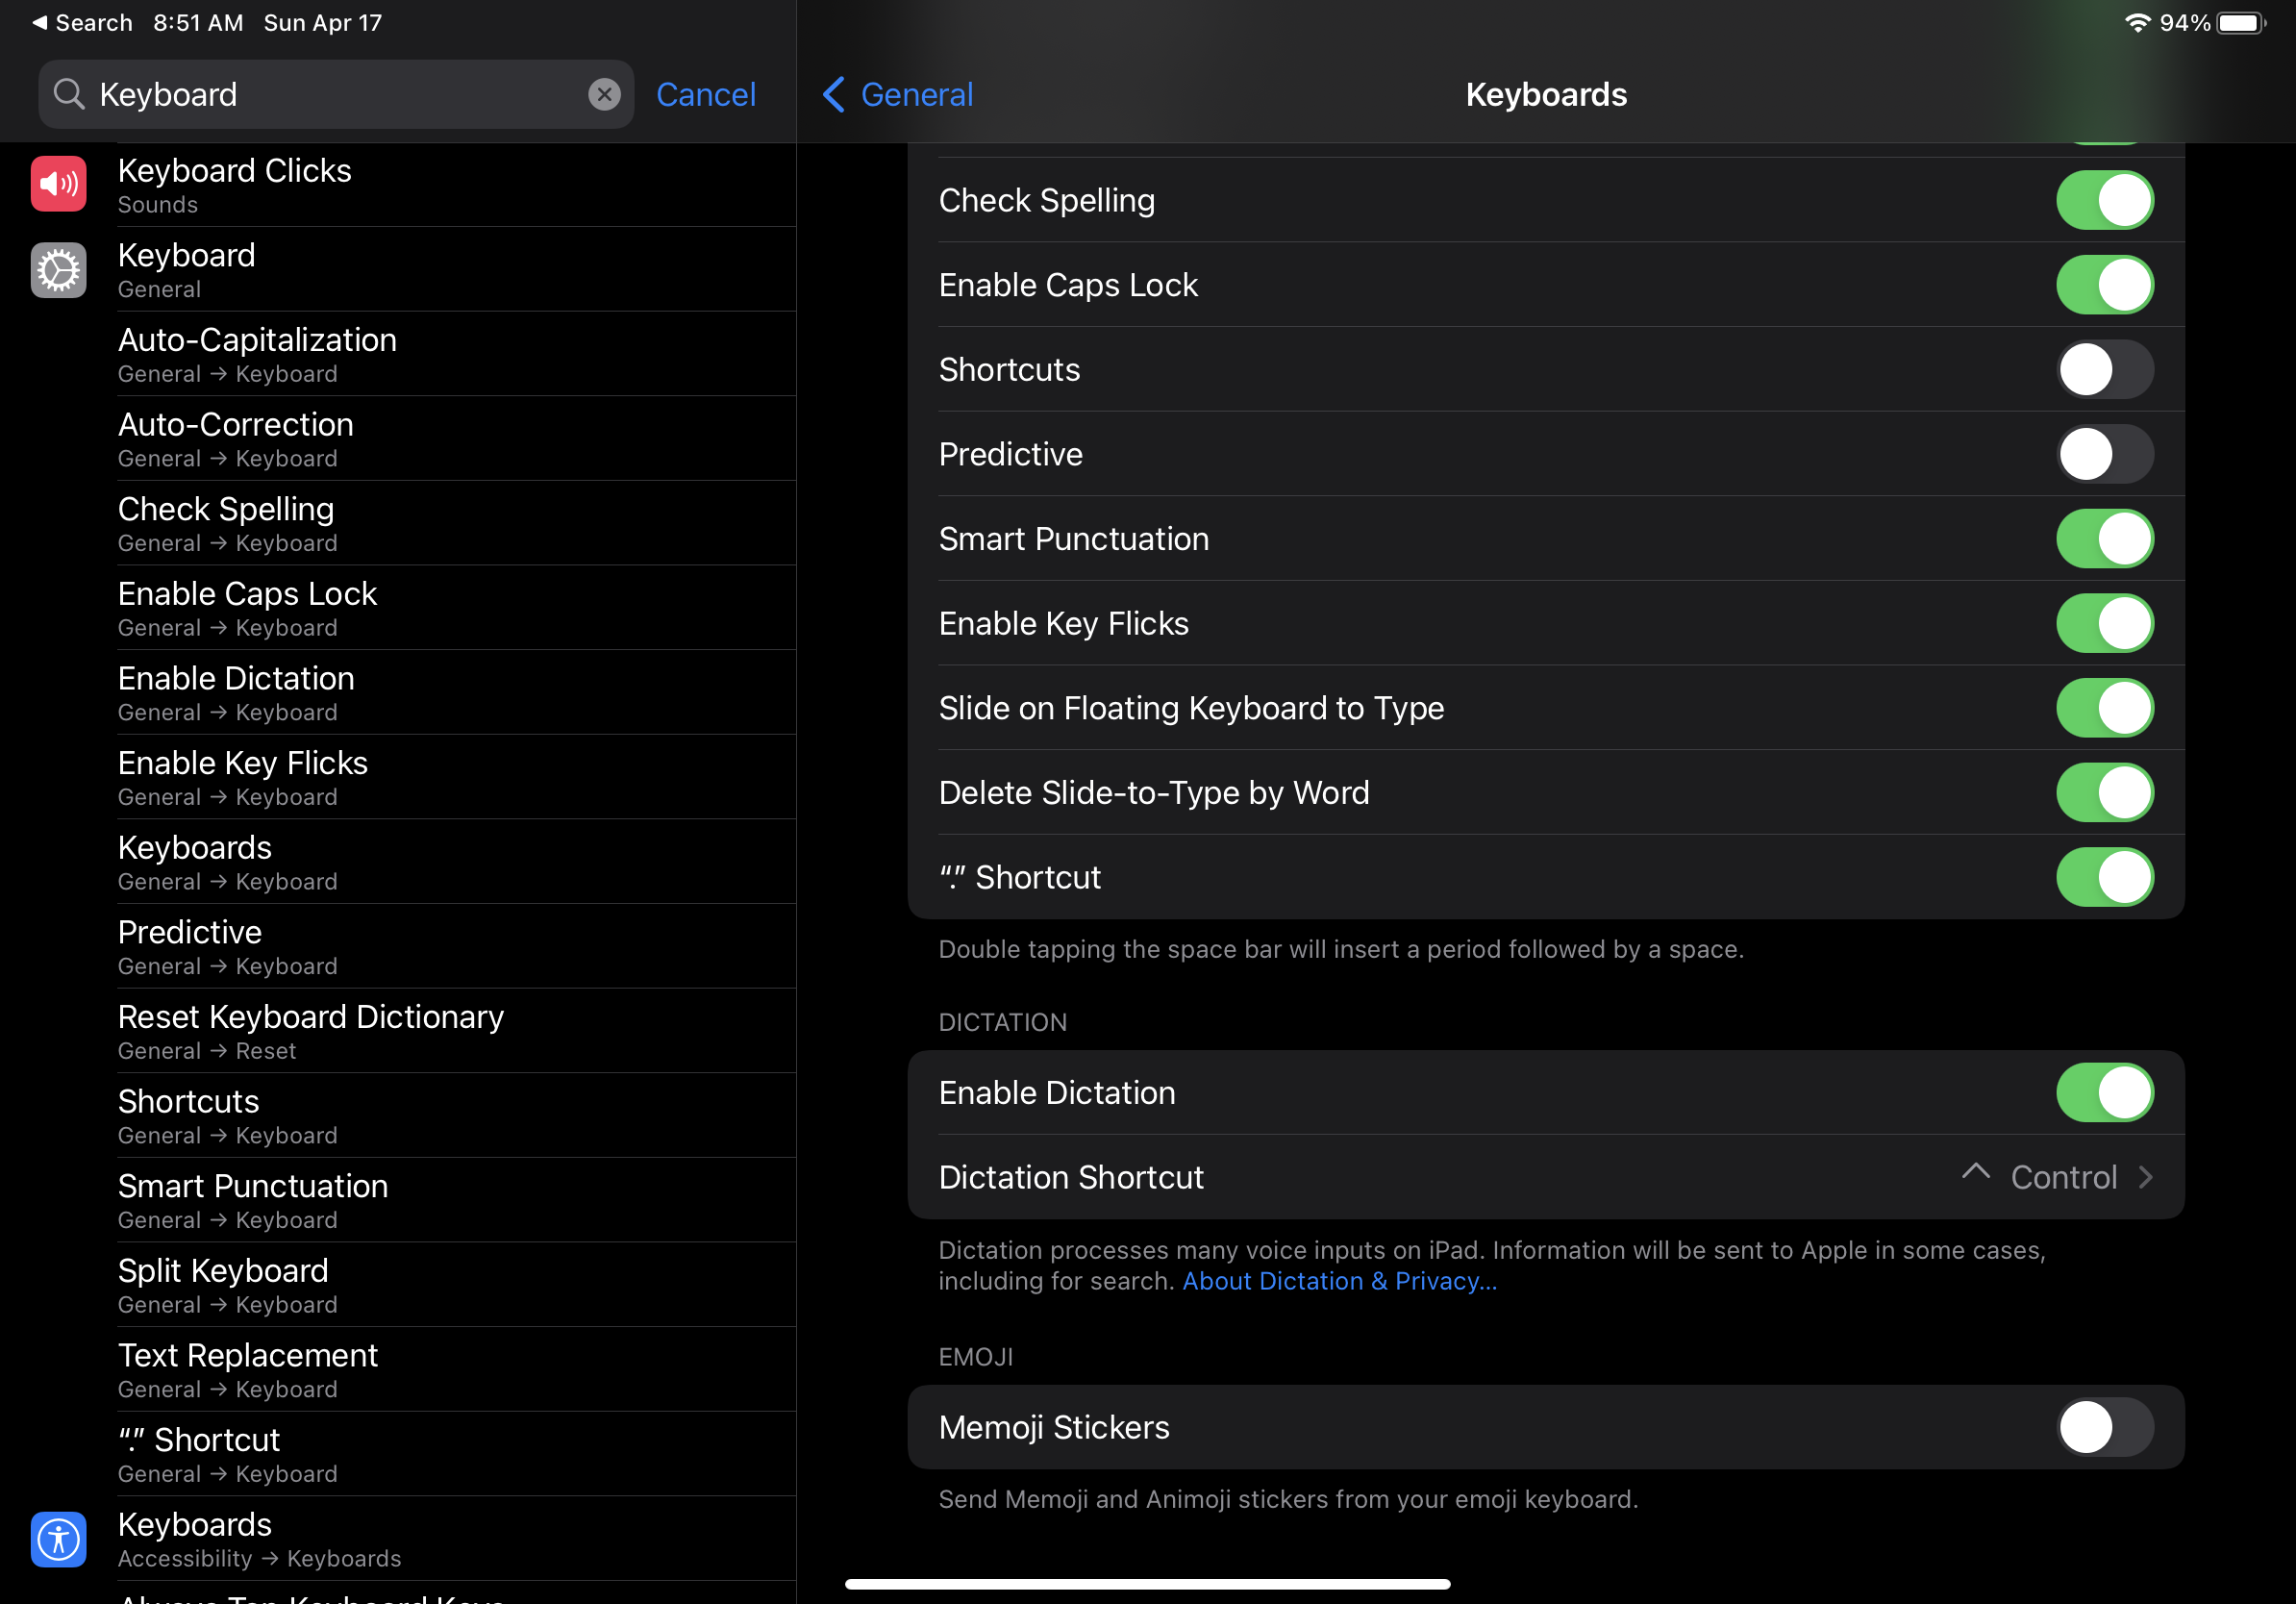Select the Reset Keyboard Dictionary result
2296x1604 pixels.
click(310, 1031)
